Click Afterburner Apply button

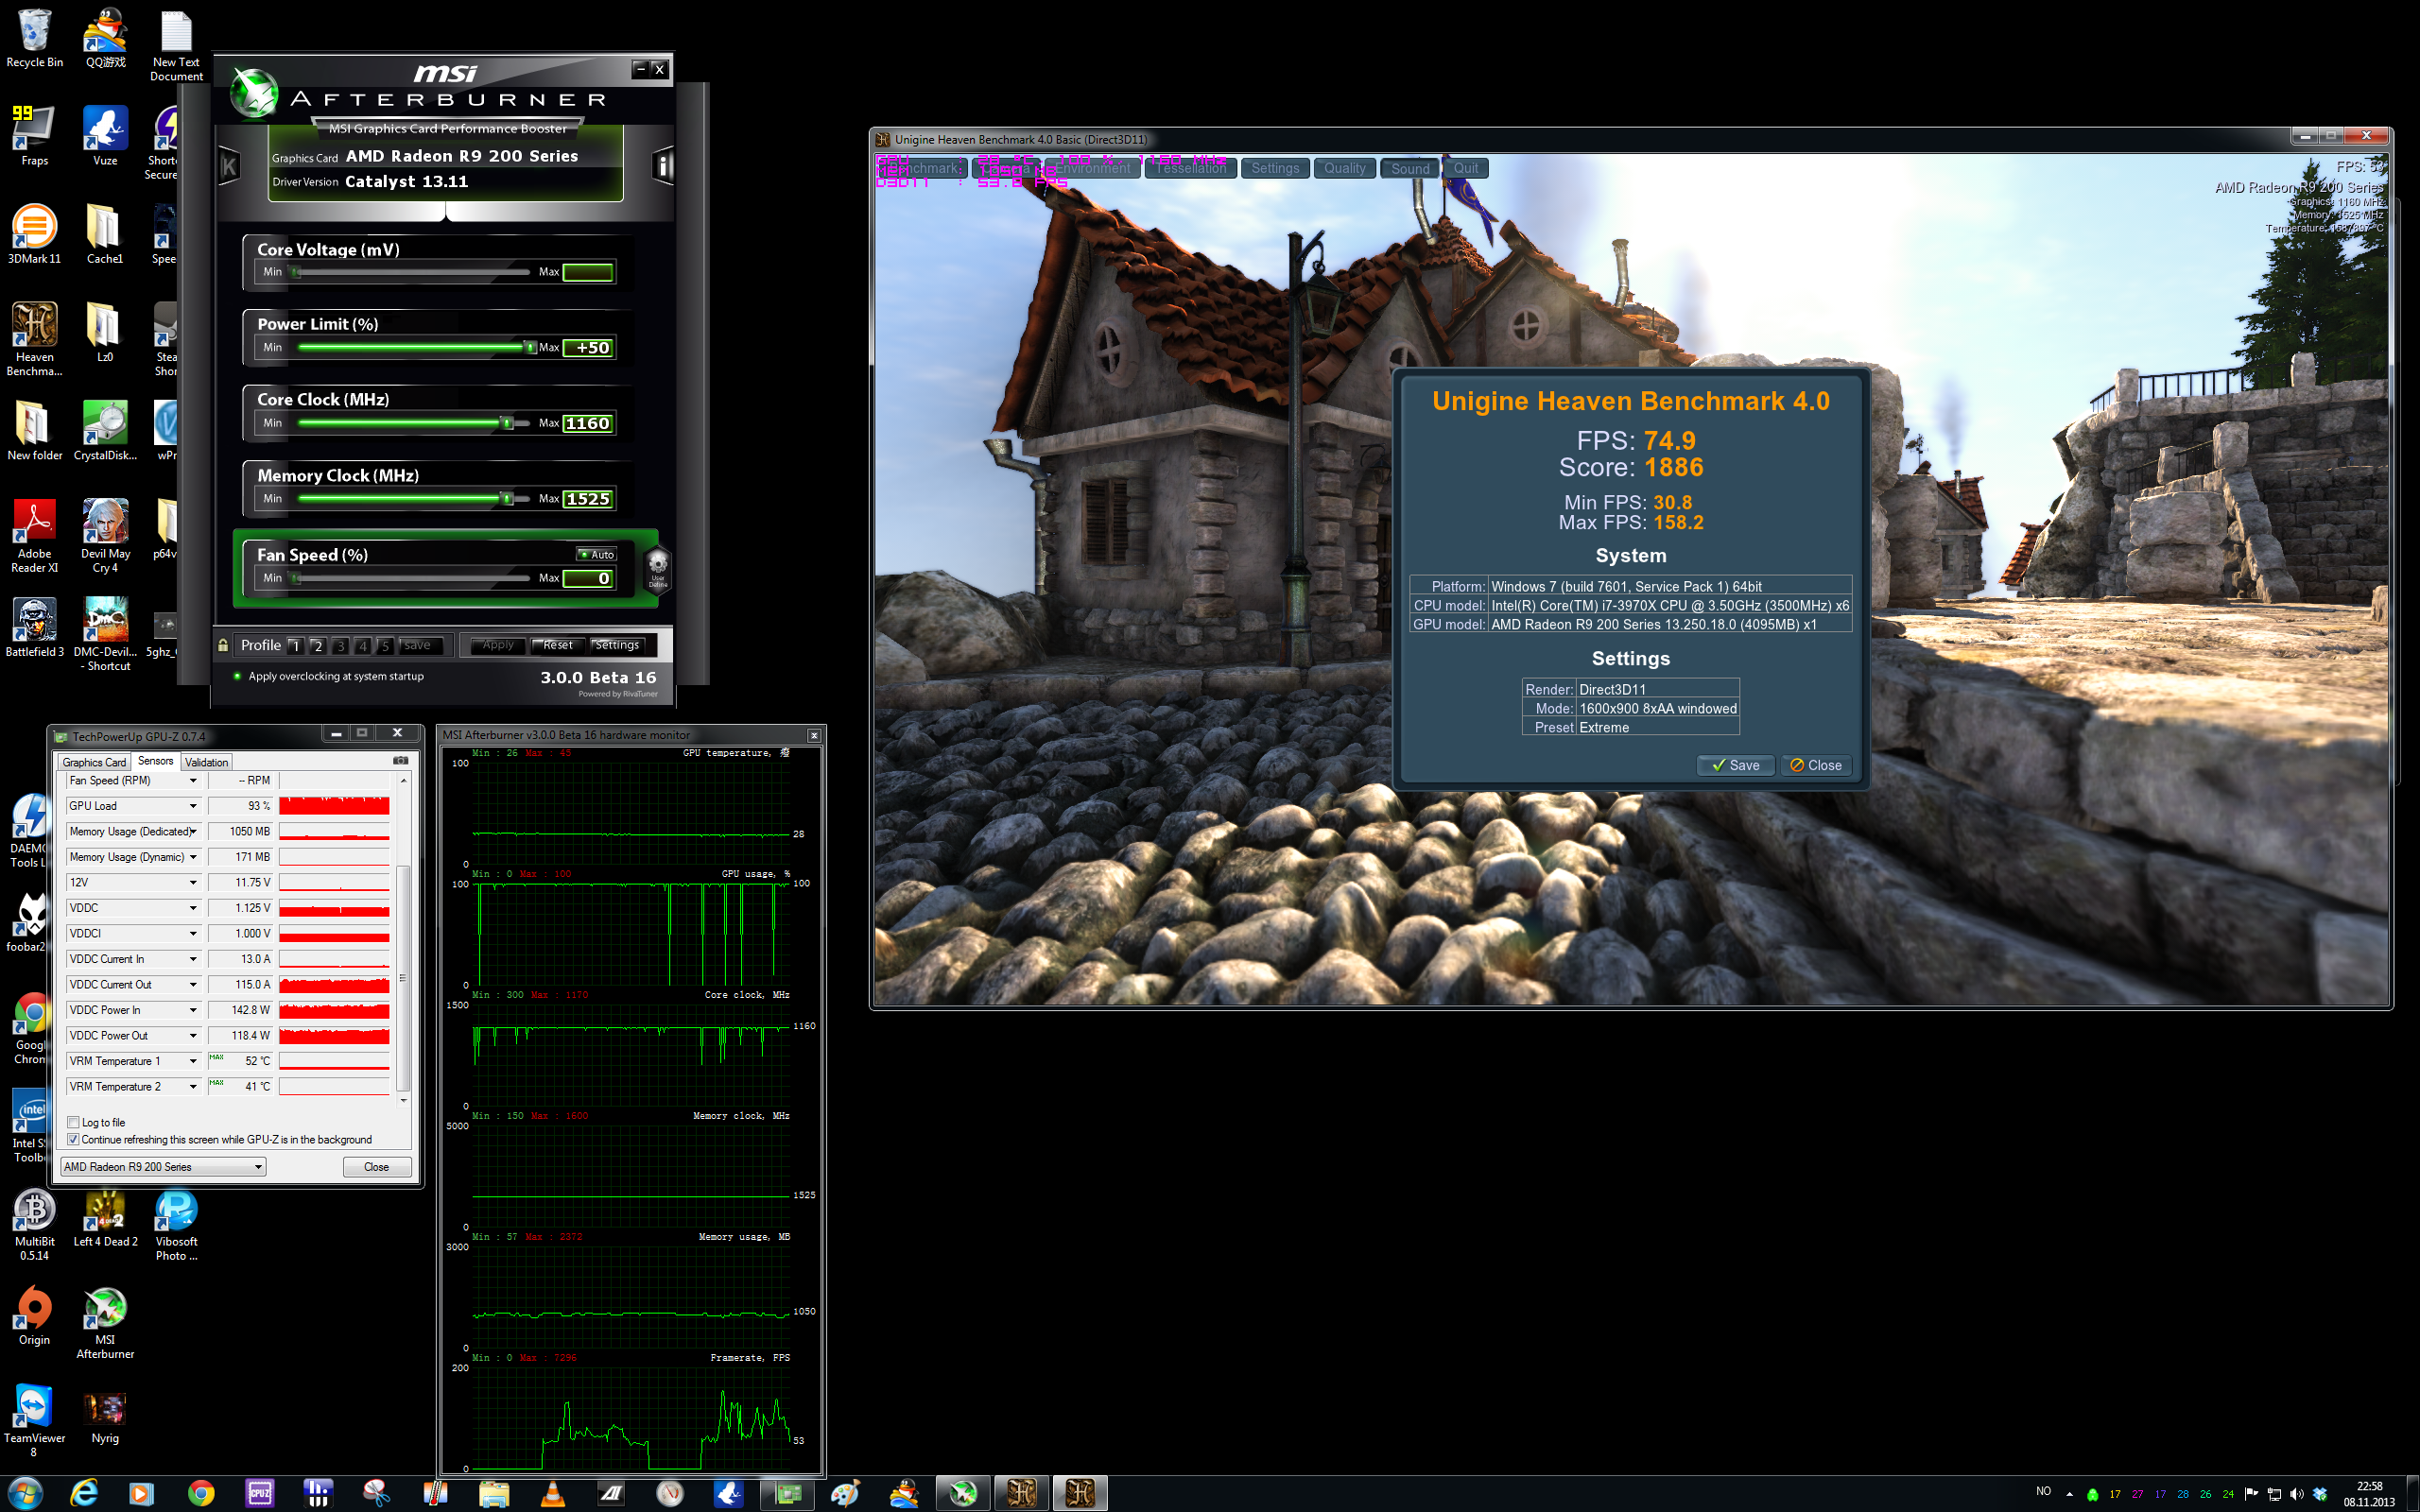[497, 645]
